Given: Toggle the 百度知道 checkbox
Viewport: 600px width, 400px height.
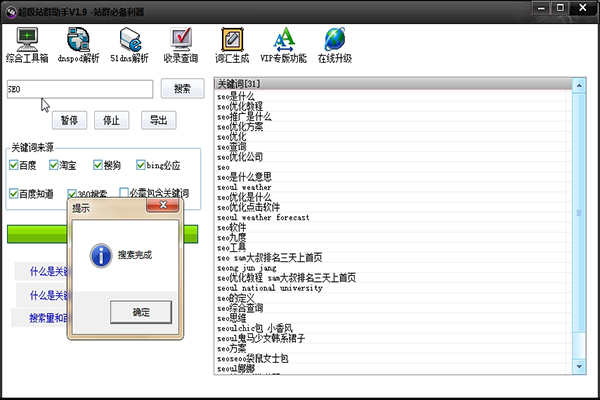Looking at the screenshot, I should (x=14, y=194).
